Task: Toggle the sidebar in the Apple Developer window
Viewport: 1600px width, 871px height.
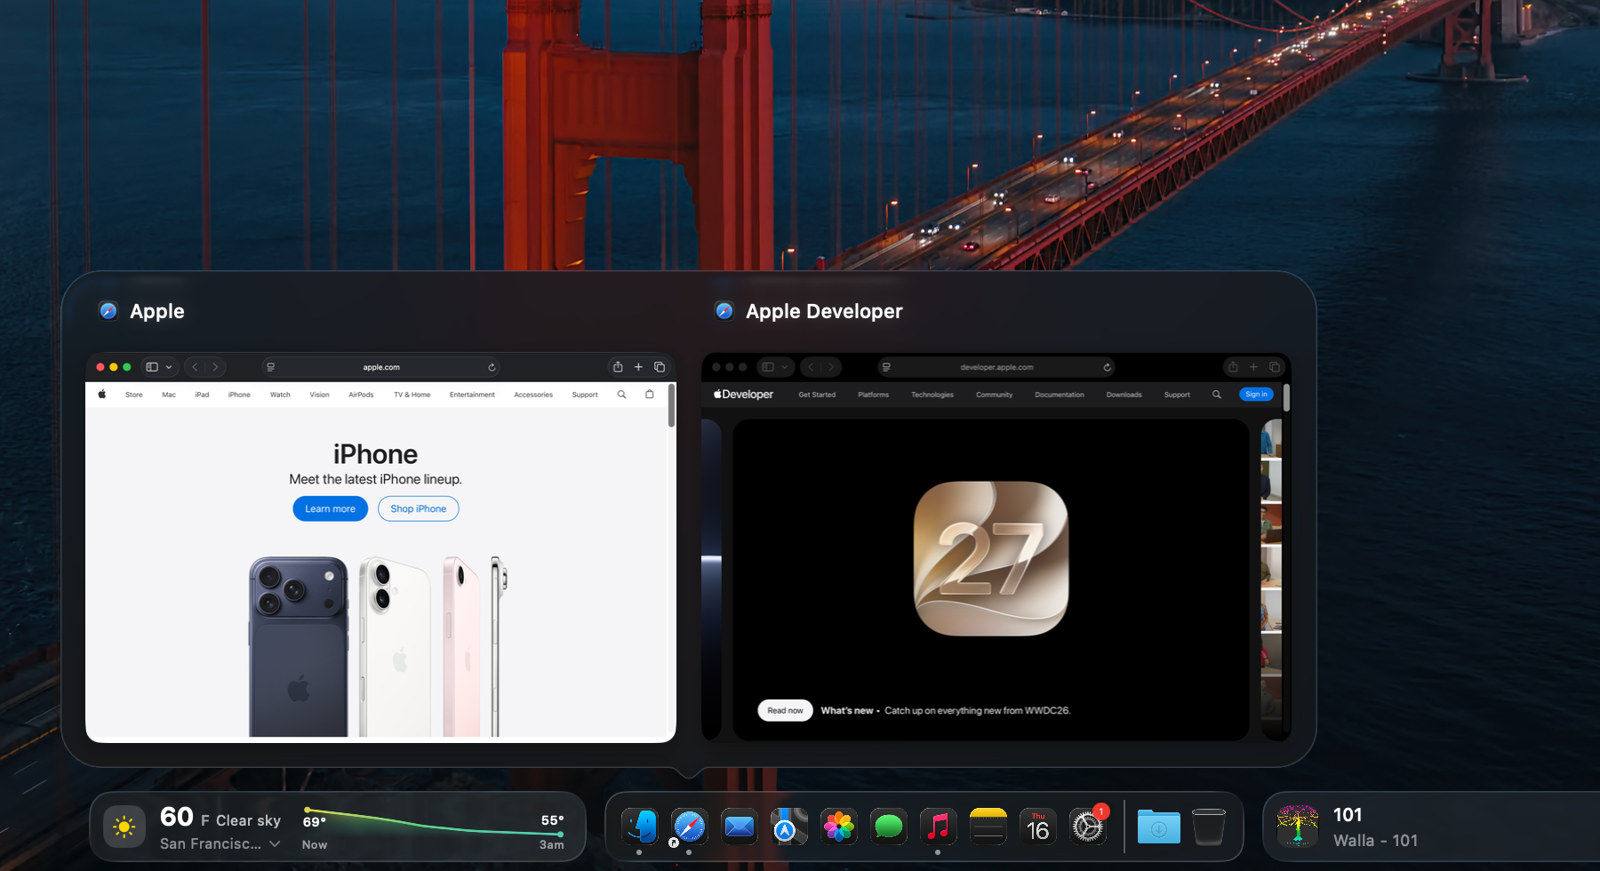Action: point(768,367)
